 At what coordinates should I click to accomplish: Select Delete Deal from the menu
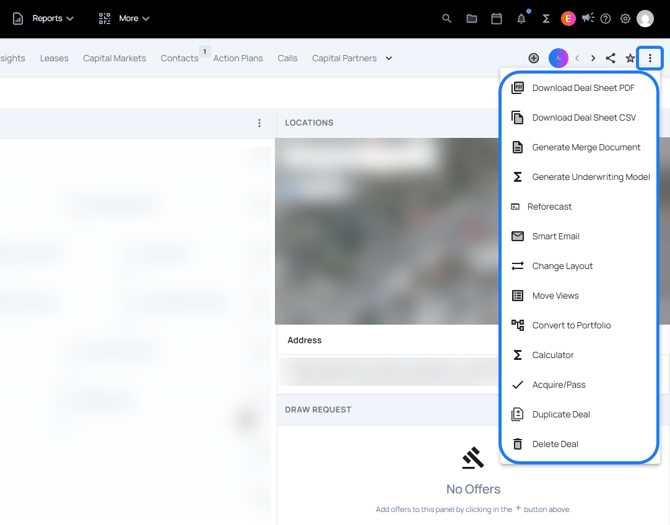point(555,444)
